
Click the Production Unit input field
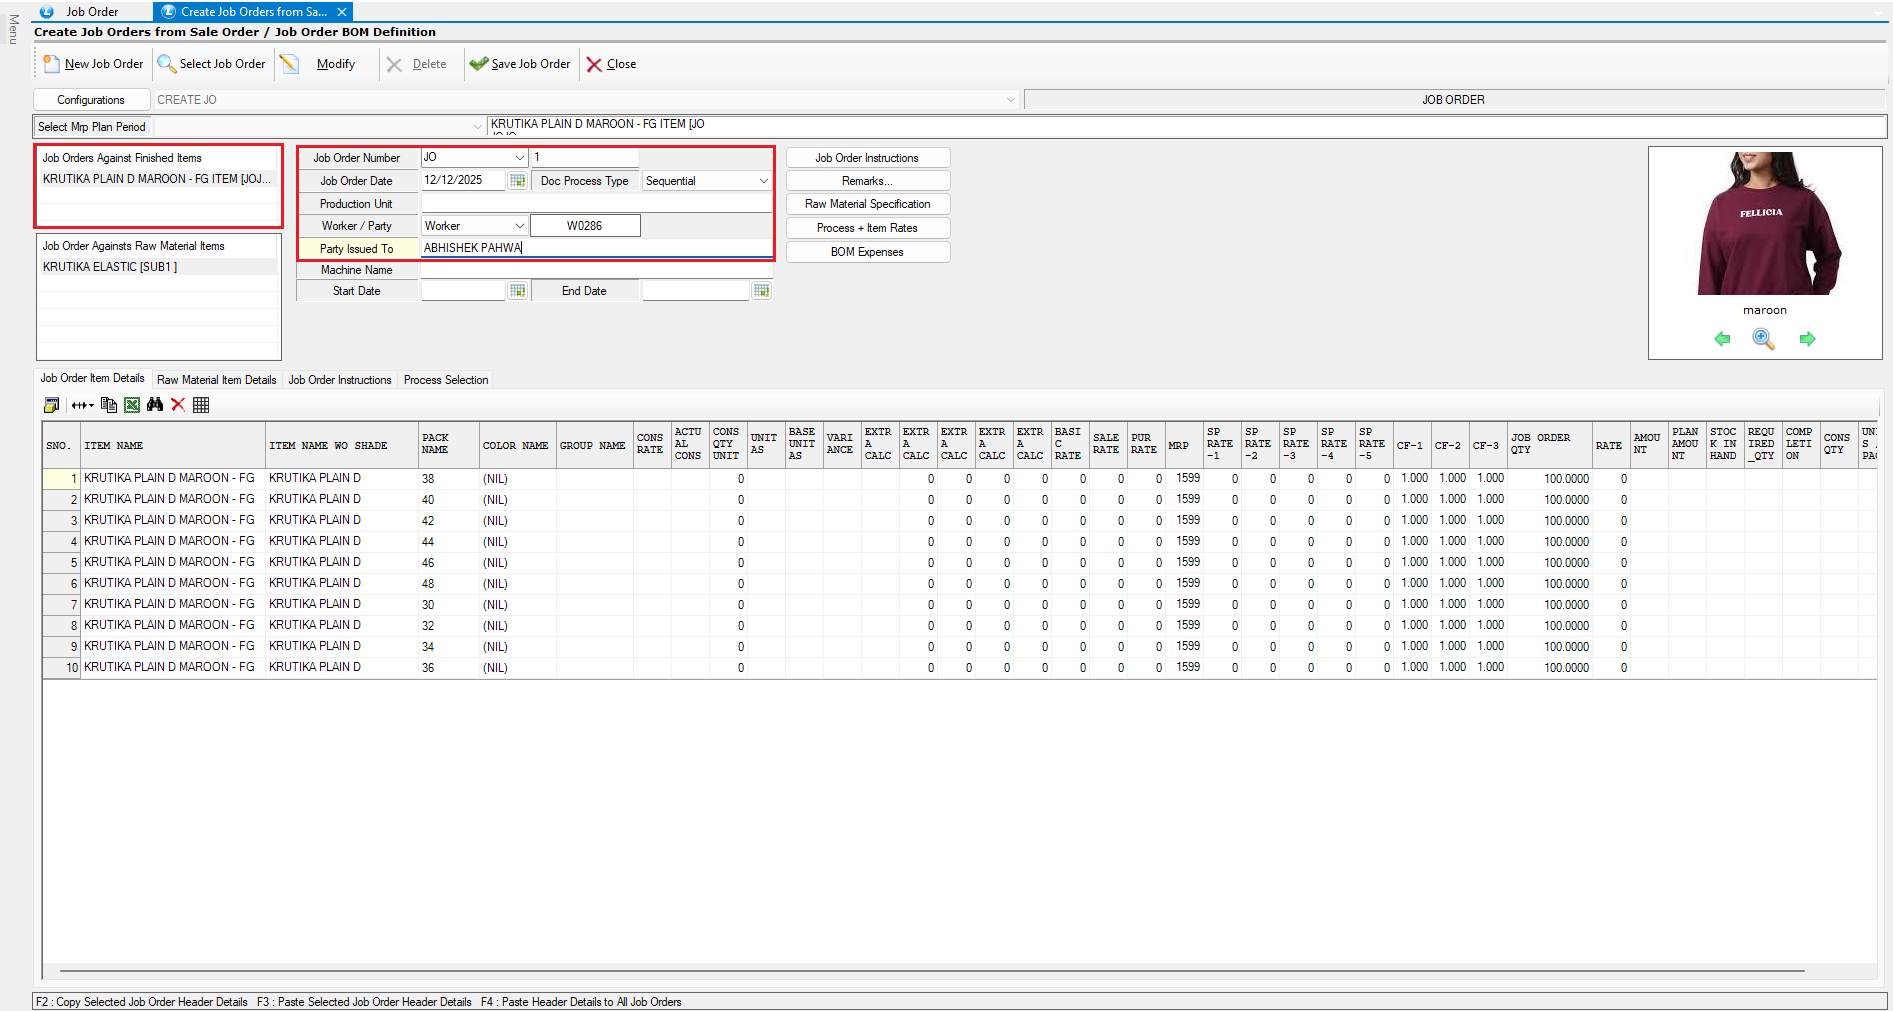tap(596, 204)
